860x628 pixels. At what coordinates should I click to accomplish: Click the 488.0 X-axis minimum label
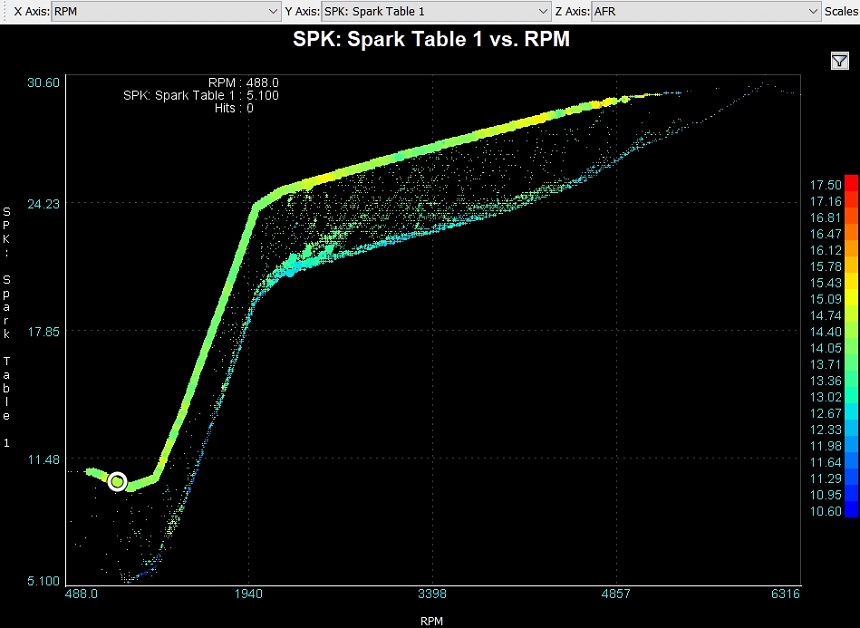(81, 595)
